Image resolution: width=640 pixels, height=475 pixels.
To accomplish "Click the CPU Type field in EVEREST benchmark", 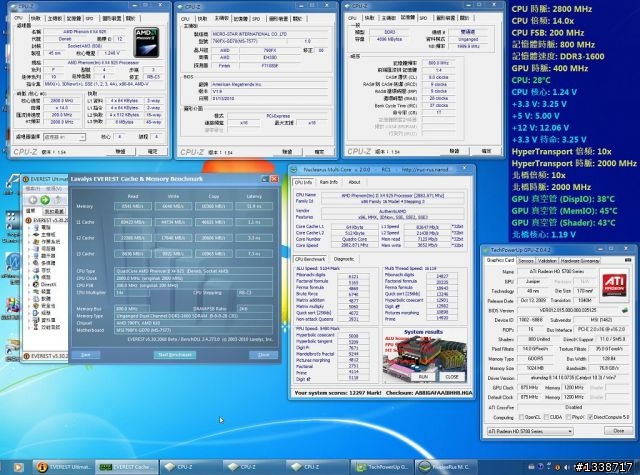I will pyautogui.click(x=193, y=271).
